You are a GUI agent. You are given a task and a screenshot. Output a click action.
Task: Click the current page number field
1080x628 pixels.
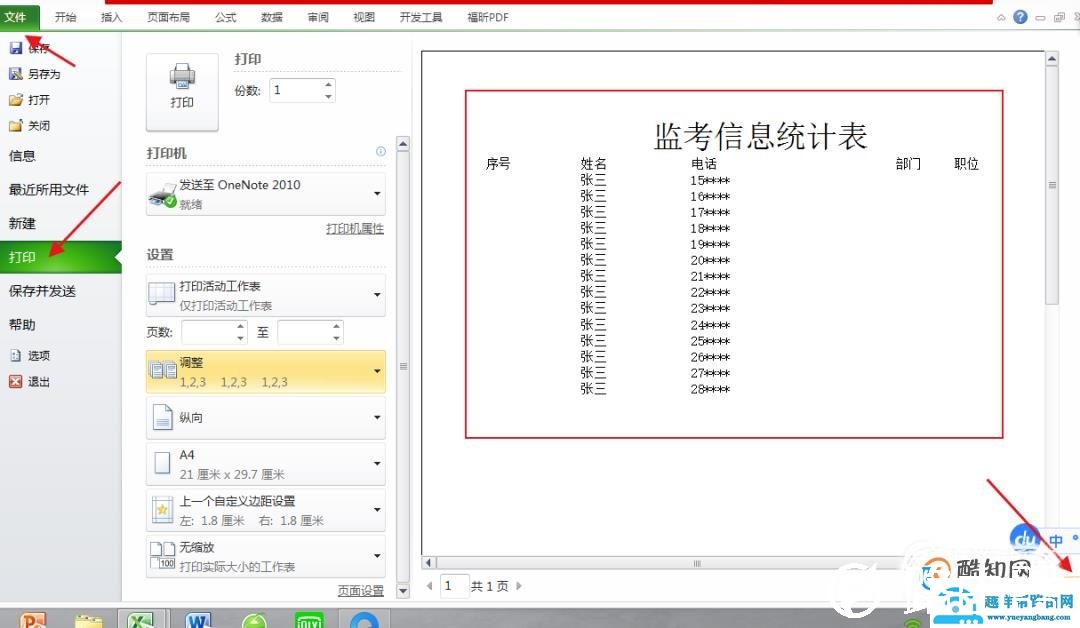454,586
